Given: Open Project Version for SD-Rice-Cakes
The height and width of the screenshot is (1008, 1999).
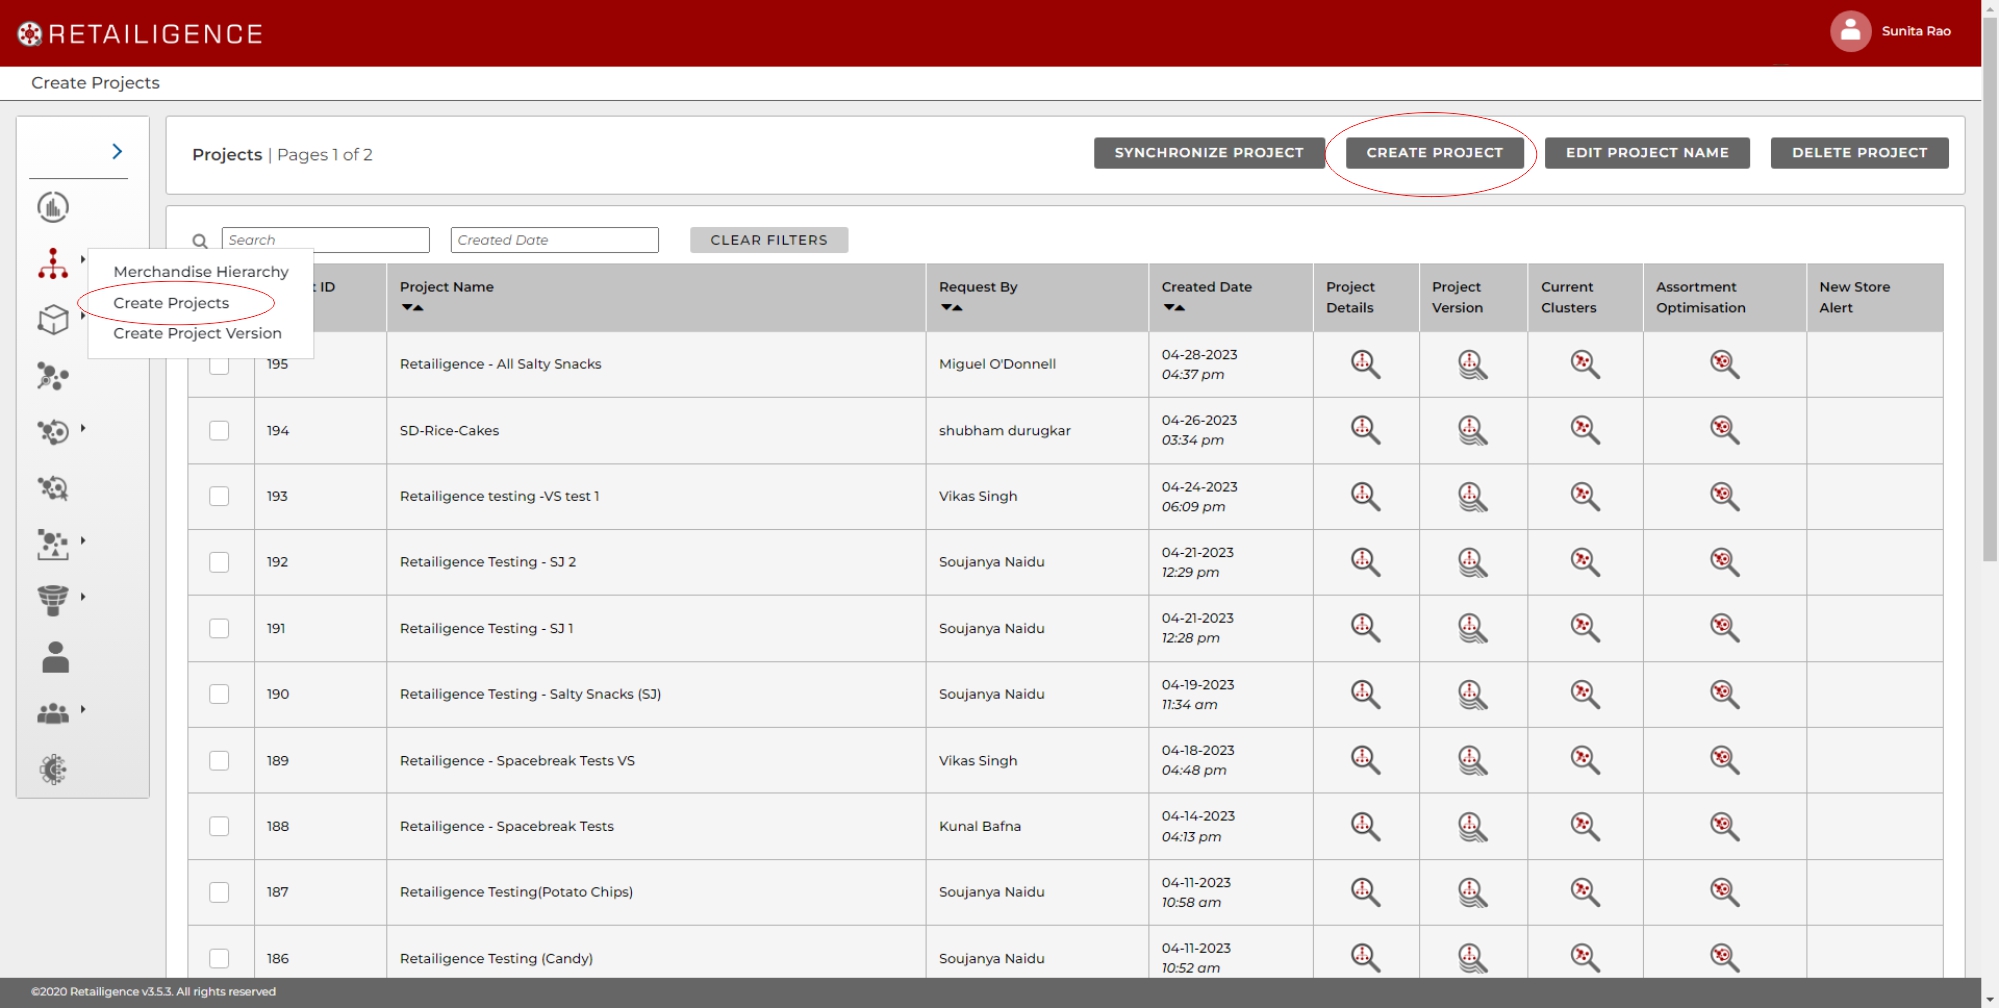Looking at the screenshot, I should pos(1471,430).
